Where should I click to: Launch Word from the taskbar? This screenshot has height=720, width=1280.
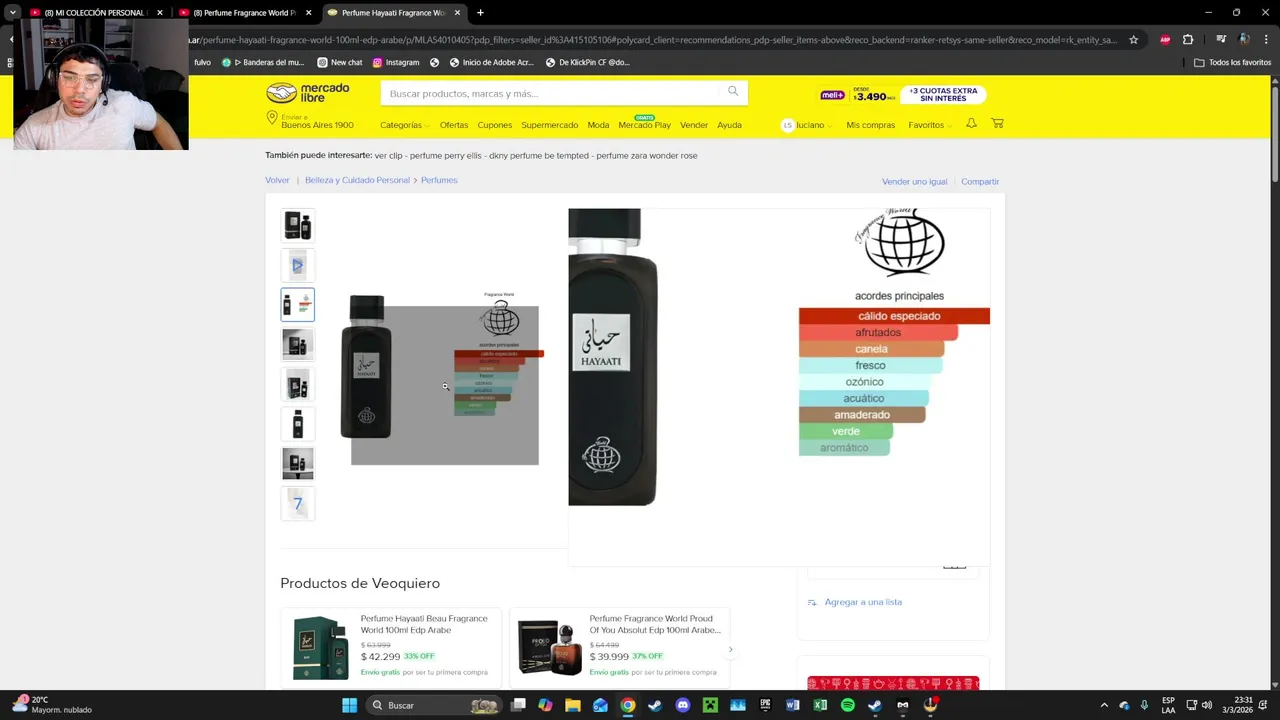(x=793, y=705)
